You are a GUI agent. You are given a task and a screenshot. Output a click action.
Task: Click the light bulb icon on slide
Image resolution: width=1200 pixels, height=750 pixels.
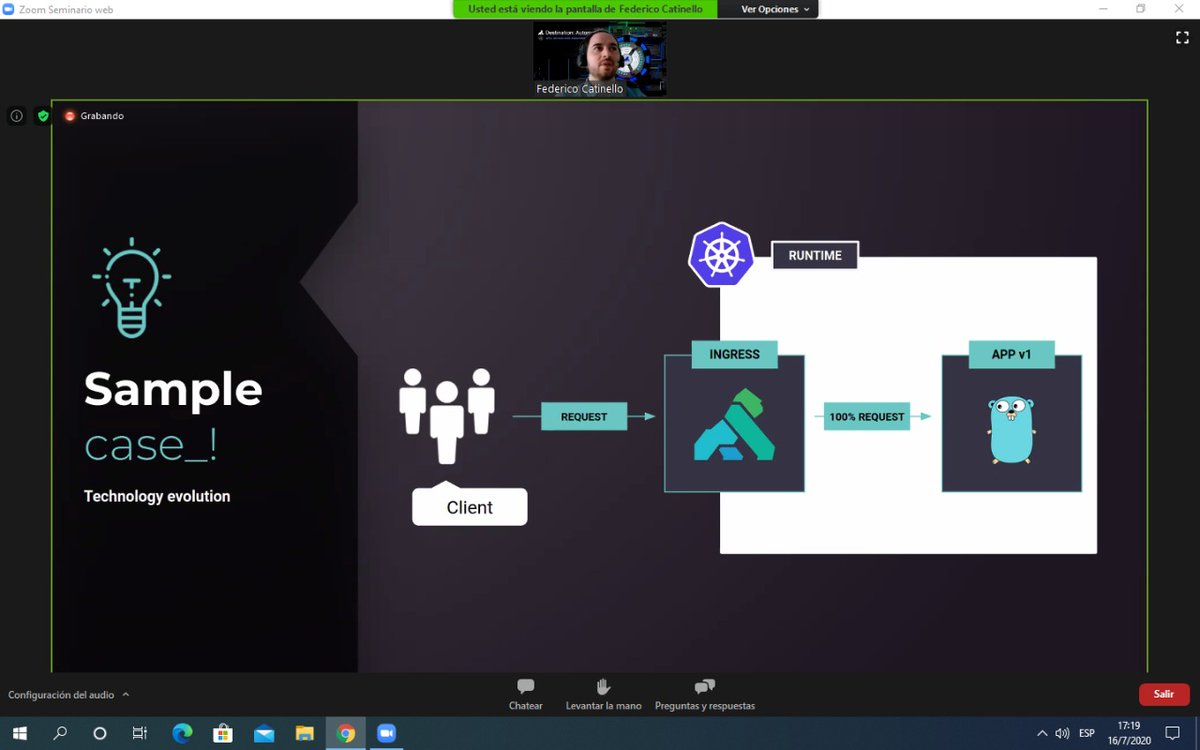point(131,288)
